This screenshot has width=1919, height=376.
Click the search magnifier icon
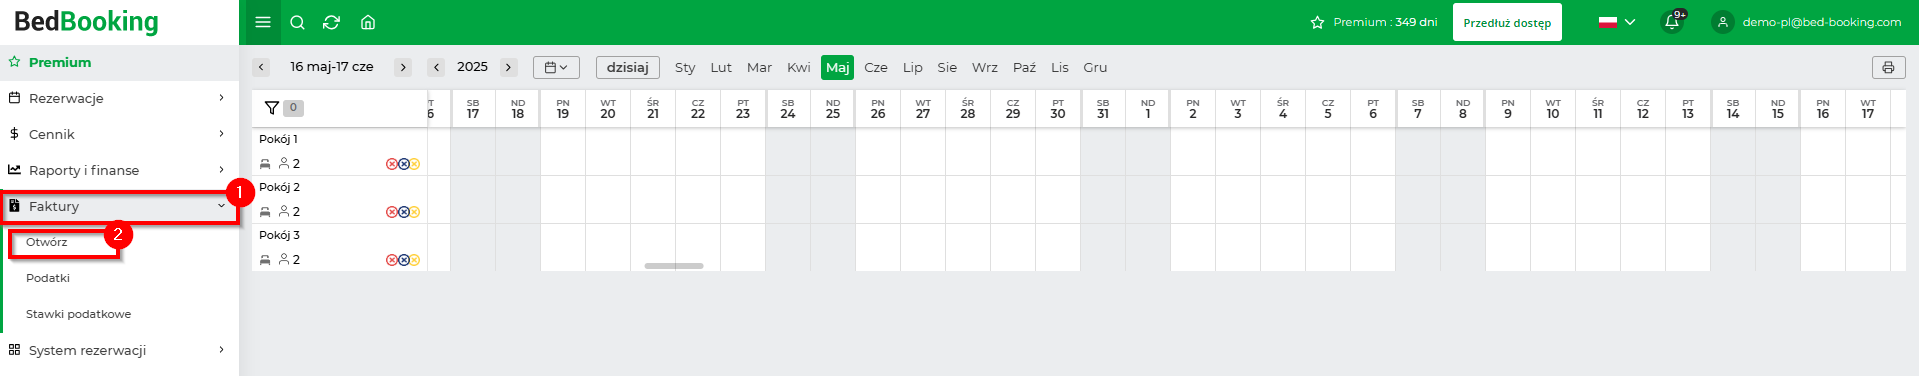297,22
